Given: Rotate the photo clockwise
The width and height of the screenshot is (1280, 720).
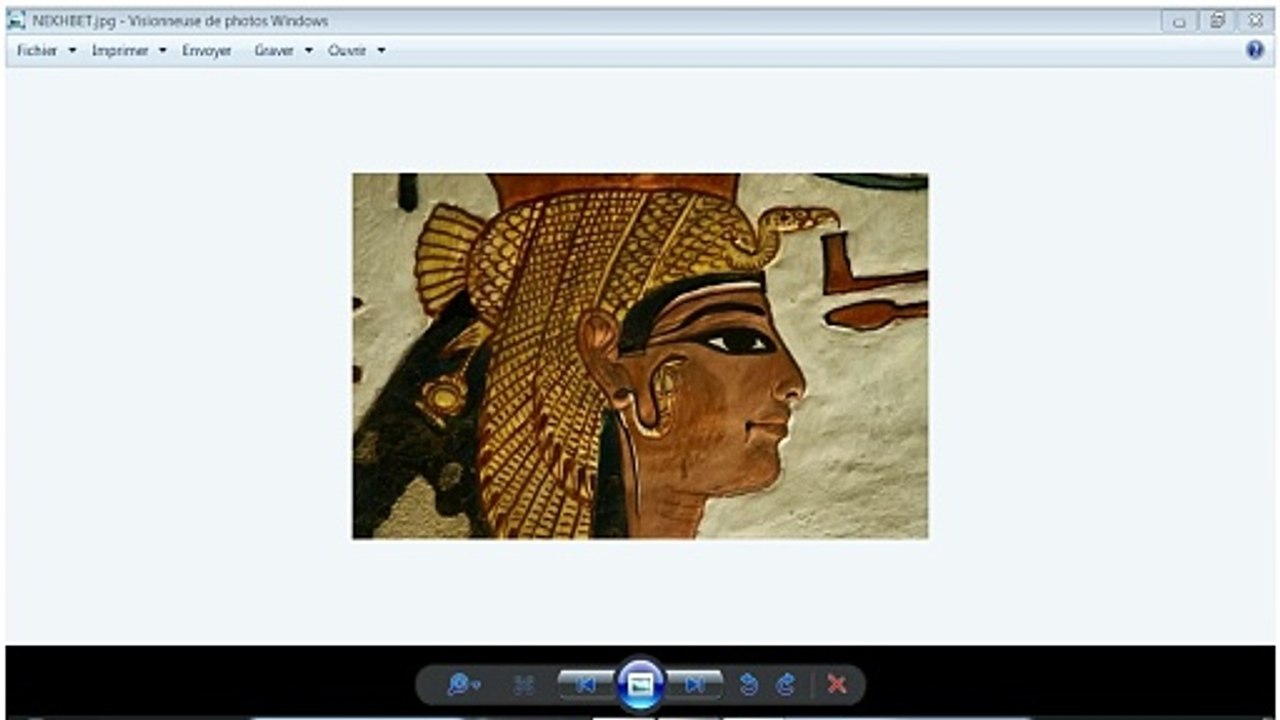Looking at the screenshot, I should tap(786, 685).
